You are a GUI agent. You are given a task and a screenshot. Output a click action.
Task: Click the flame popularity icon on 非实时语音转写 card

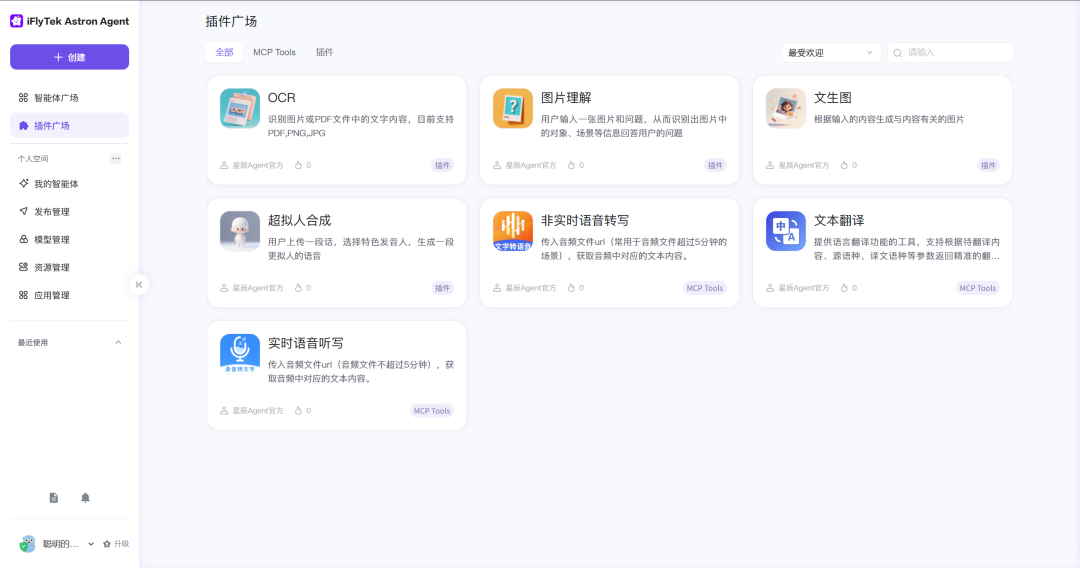point(571,288)
